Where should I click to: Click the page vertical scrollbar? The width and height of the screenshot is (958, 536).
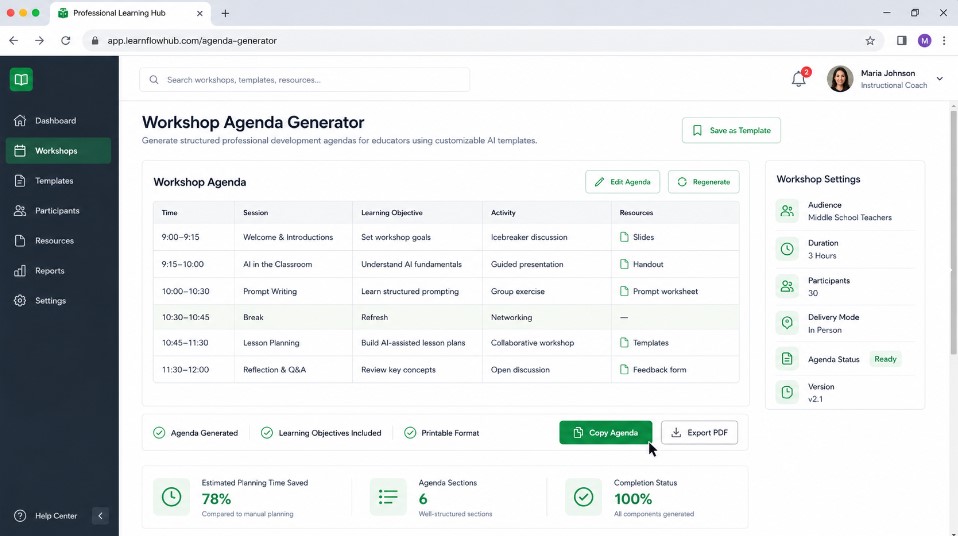[x=954, y=229]
